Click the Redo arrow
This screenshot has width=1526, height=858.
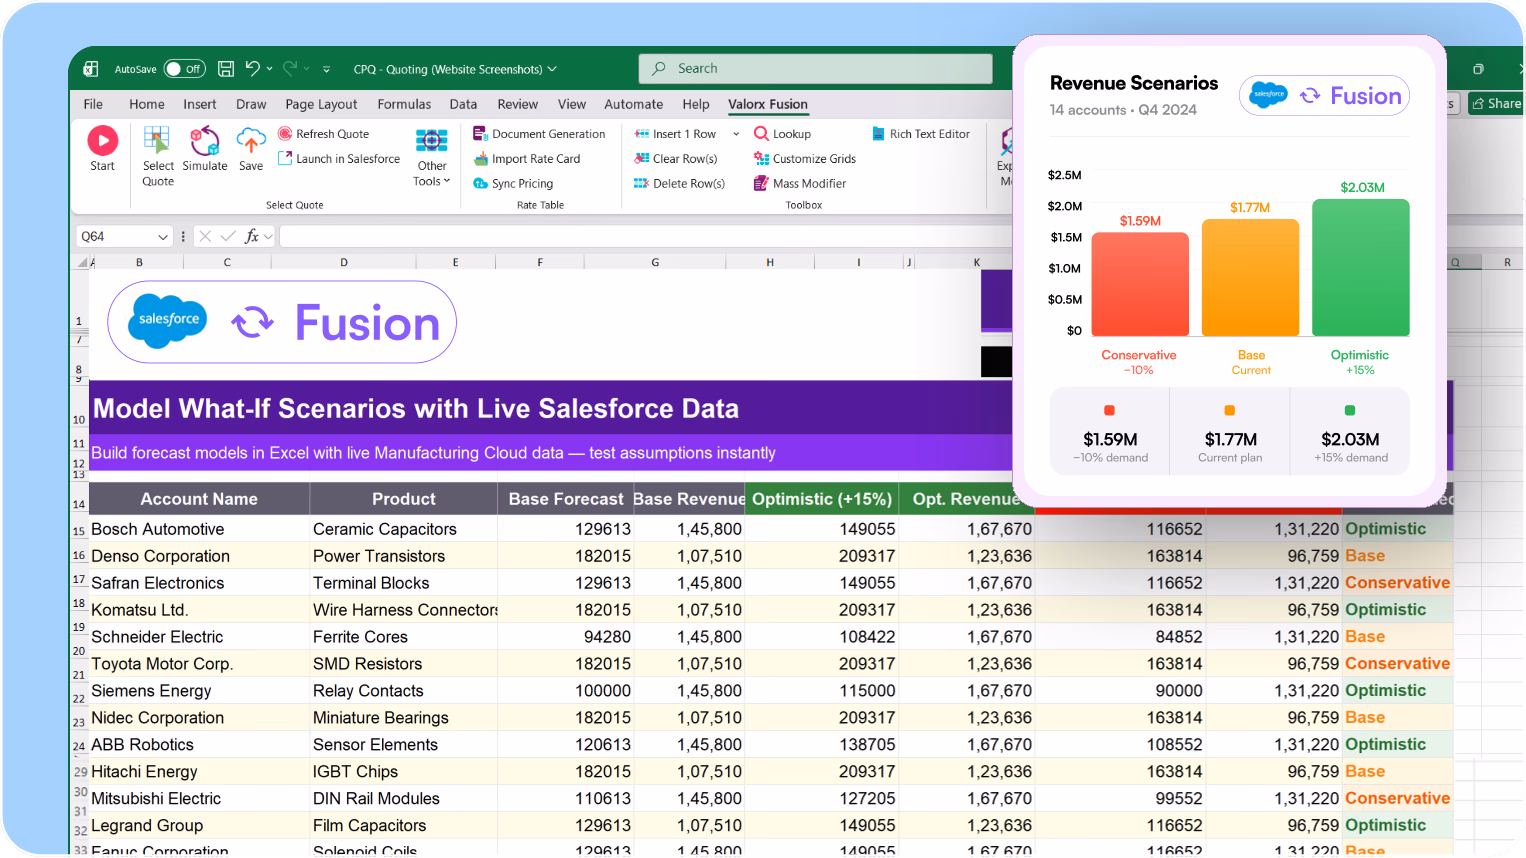[290, 69]
